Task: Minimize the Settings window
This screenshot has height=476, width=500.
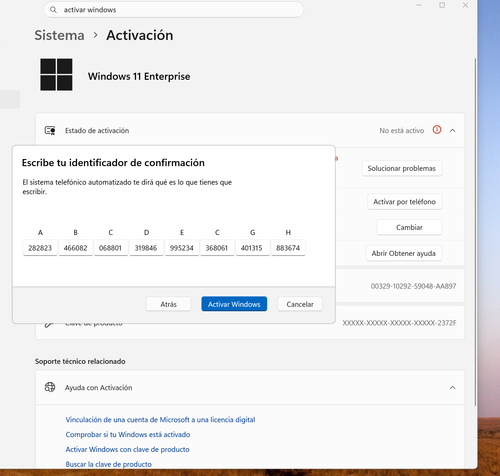Action: tap(419, 5)
